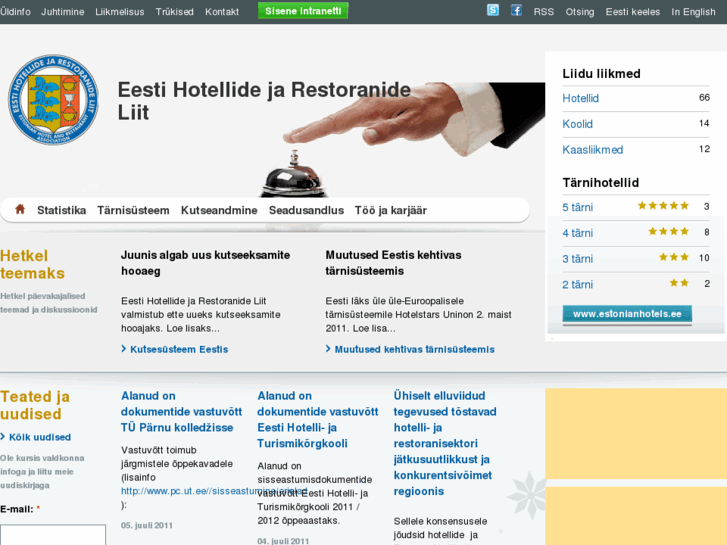
Task: Open the TÜ Pärnu kolledžisse news headline
Action: click(181, 411)
